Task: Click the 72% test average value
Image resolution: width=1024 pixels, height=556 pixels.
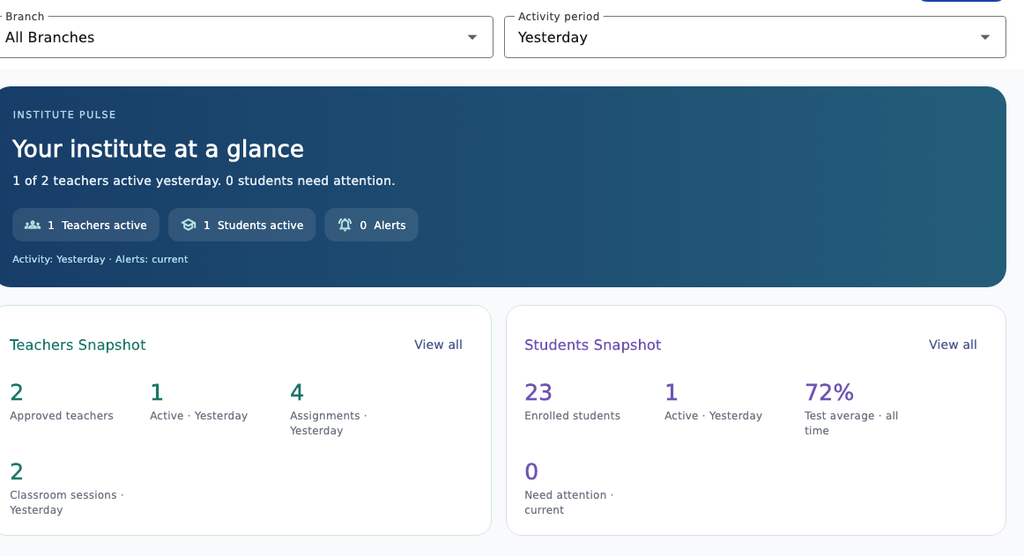Action: pos(829,392)
